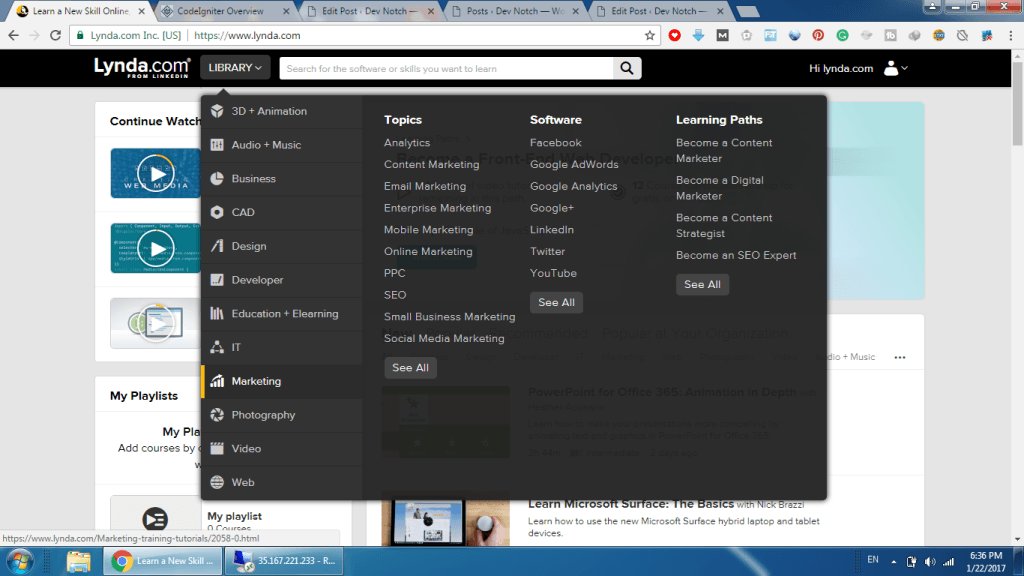Open the Microsoft Surface course thumbnail

point(445,519)
